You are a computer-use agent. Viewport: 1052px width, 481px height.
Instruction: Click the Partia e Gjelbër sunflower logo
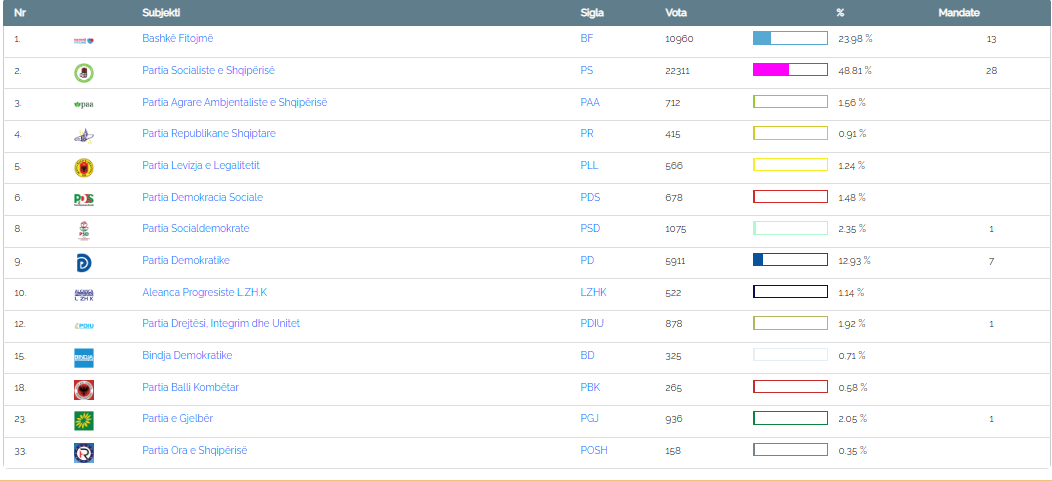[84, 420]
